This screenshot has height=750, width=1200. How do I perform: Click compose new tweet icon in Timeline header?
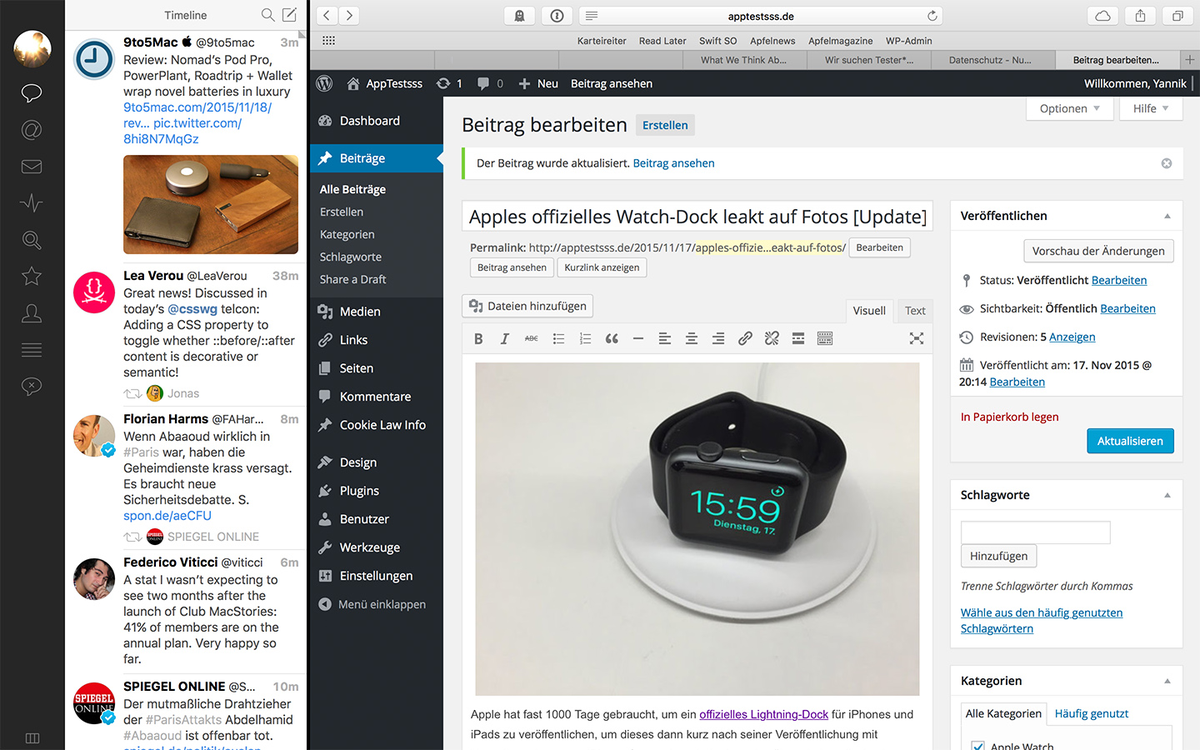pyautogui.click(x=289, y=15)
